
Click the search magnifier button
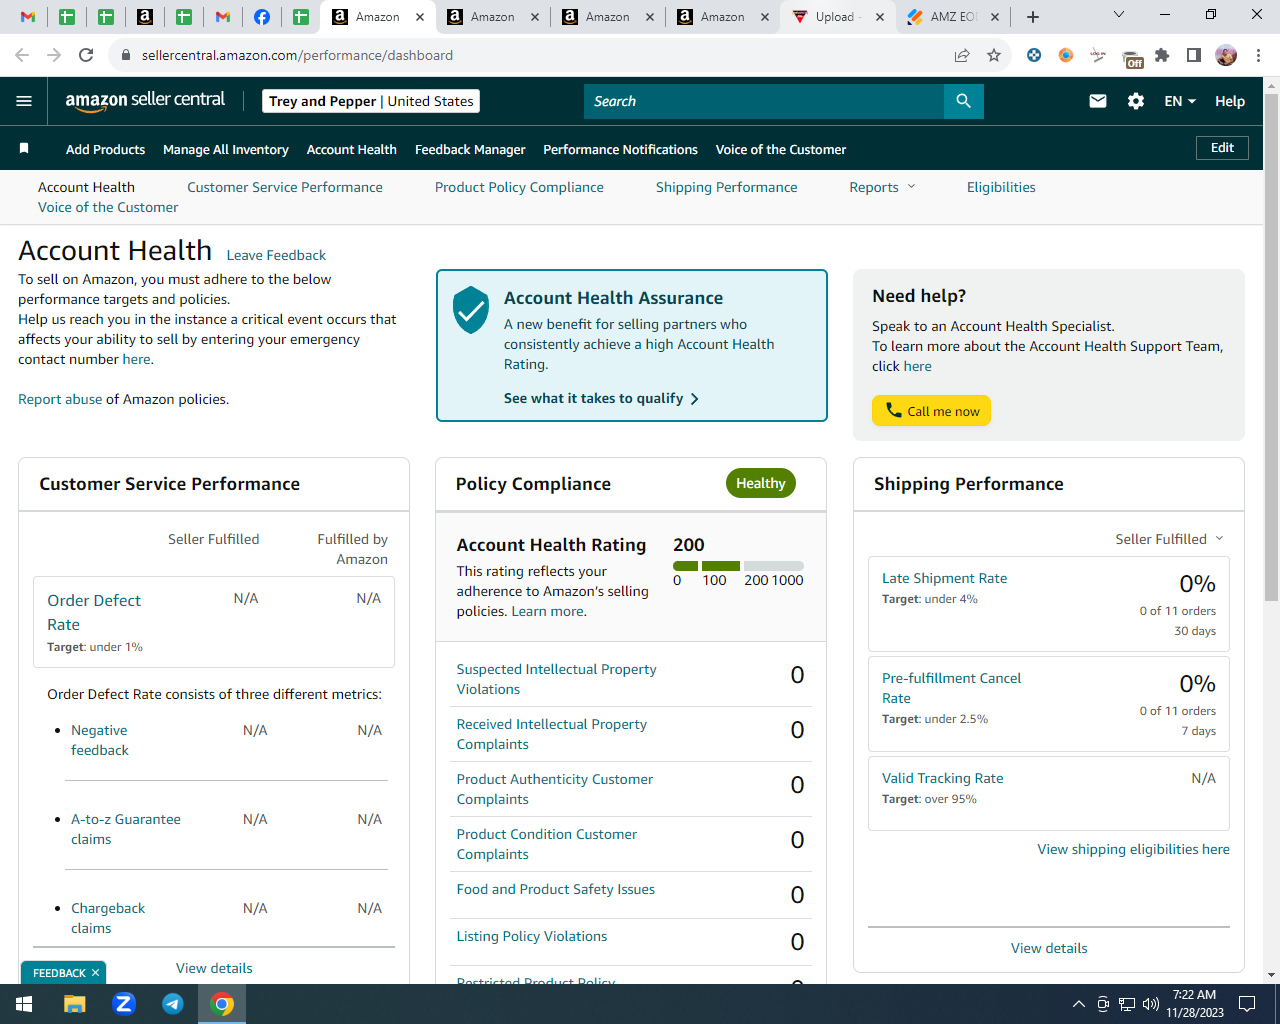tap(963, 101)
